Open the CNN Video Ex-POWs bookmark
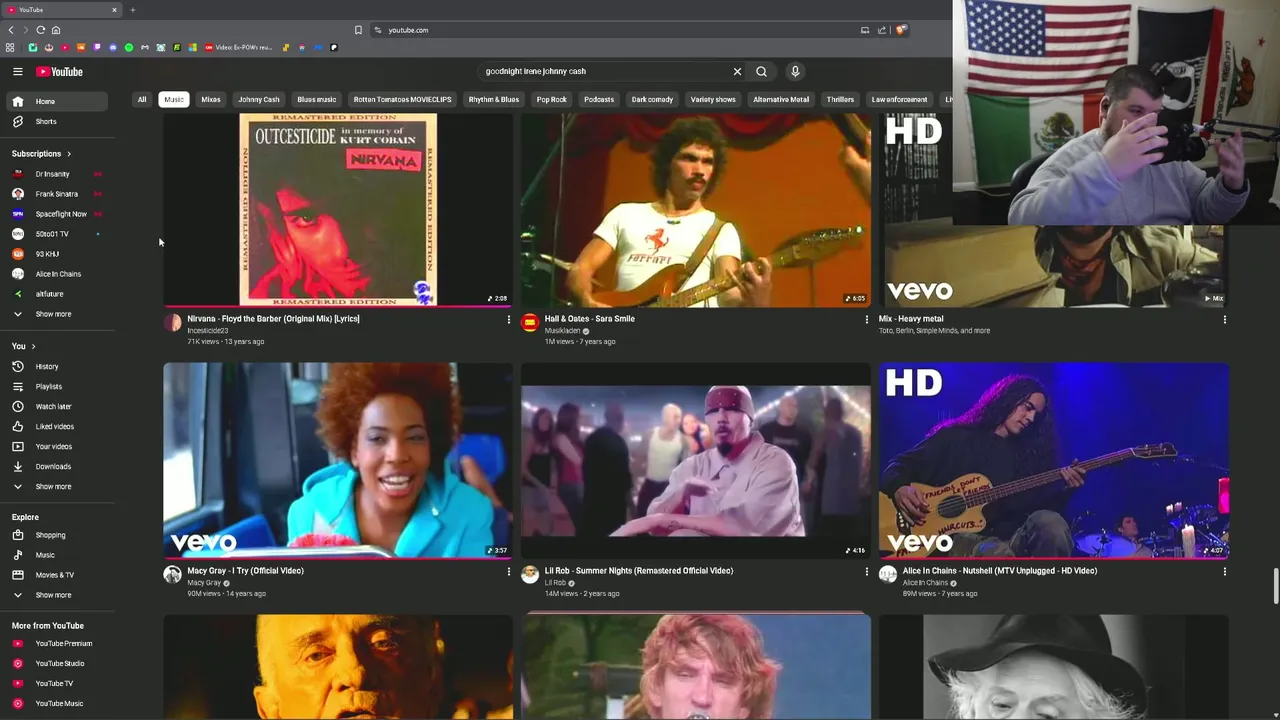Image resolution: width=1280 pixels, height=720 pixels. (238, 47)
